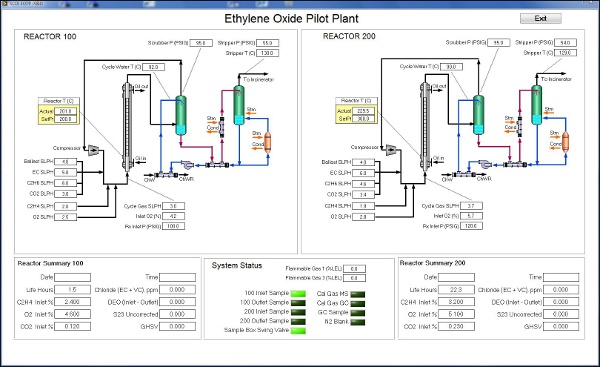Select the Reactor 200 compressor icon
Screen dimensions: 600x367
[x=391, y=149]
